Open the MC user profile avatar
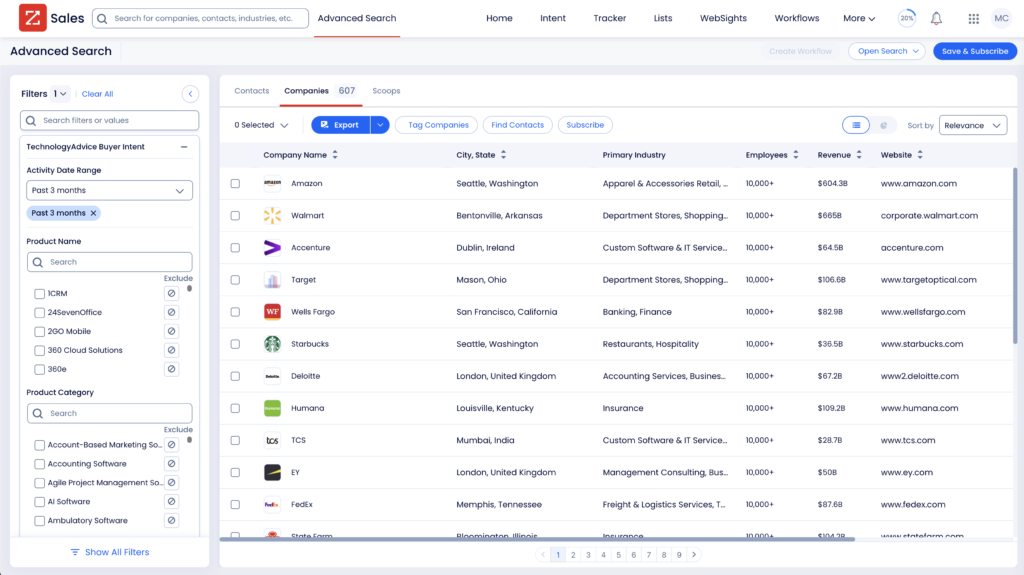This screenshot has height=575, width=1024. click(x=1001, y=18)
